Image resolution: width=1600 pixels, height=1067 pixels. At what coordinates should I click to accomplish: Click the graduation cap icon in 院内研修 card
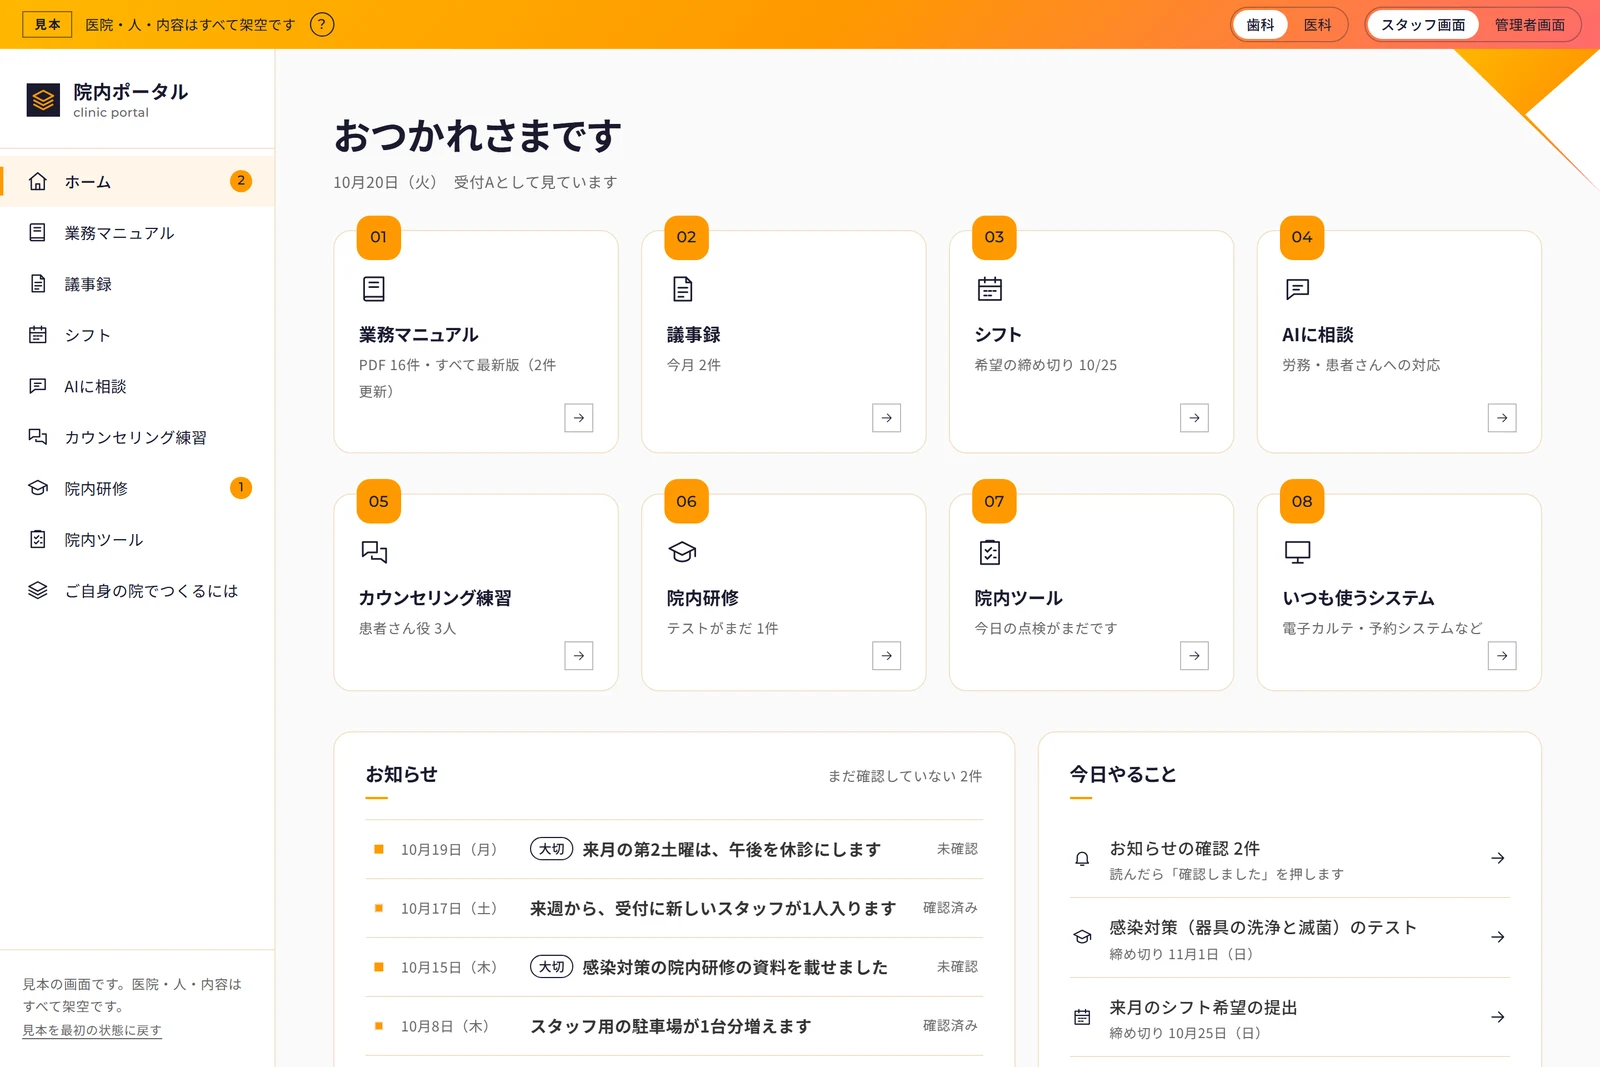(682, 552)
